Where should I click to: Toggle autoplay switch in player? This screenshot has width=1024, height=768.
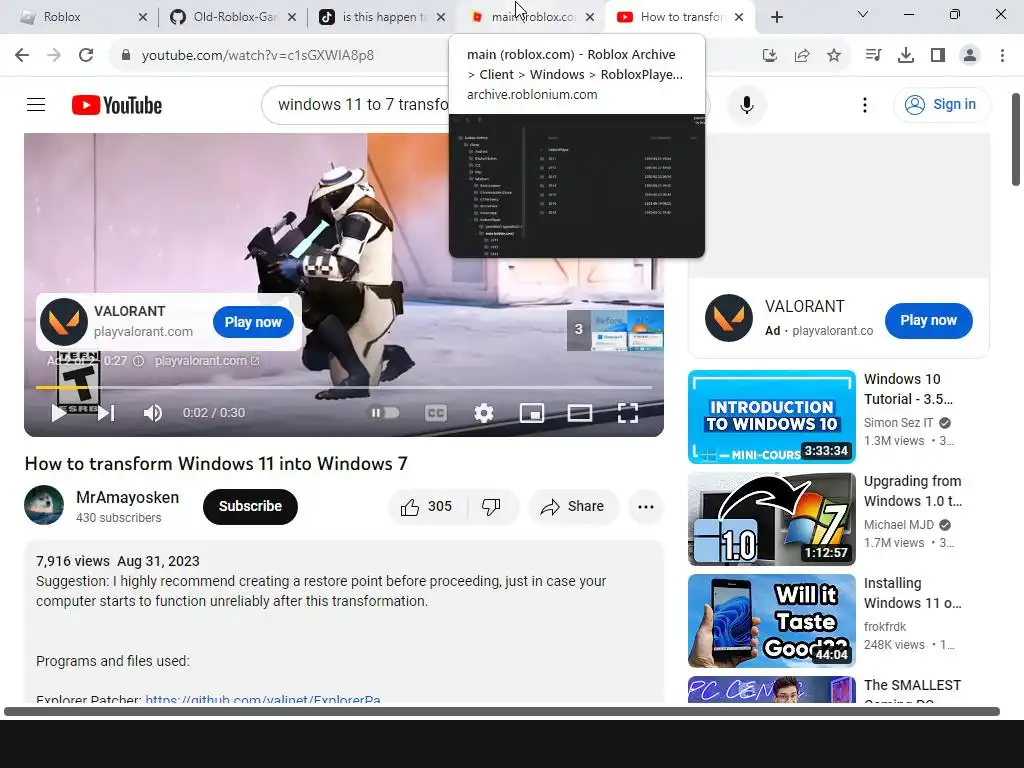385,413
